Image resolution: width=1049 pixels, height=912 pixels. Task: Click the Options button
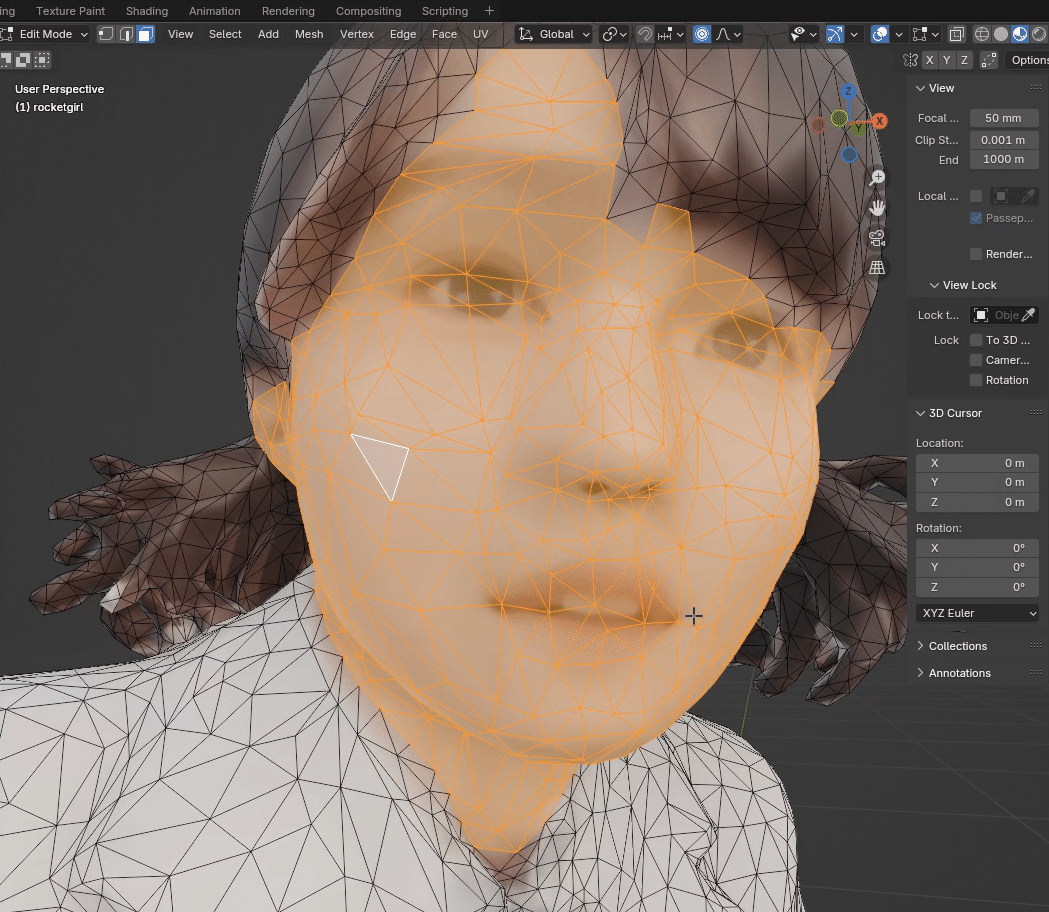(1029, 60)
